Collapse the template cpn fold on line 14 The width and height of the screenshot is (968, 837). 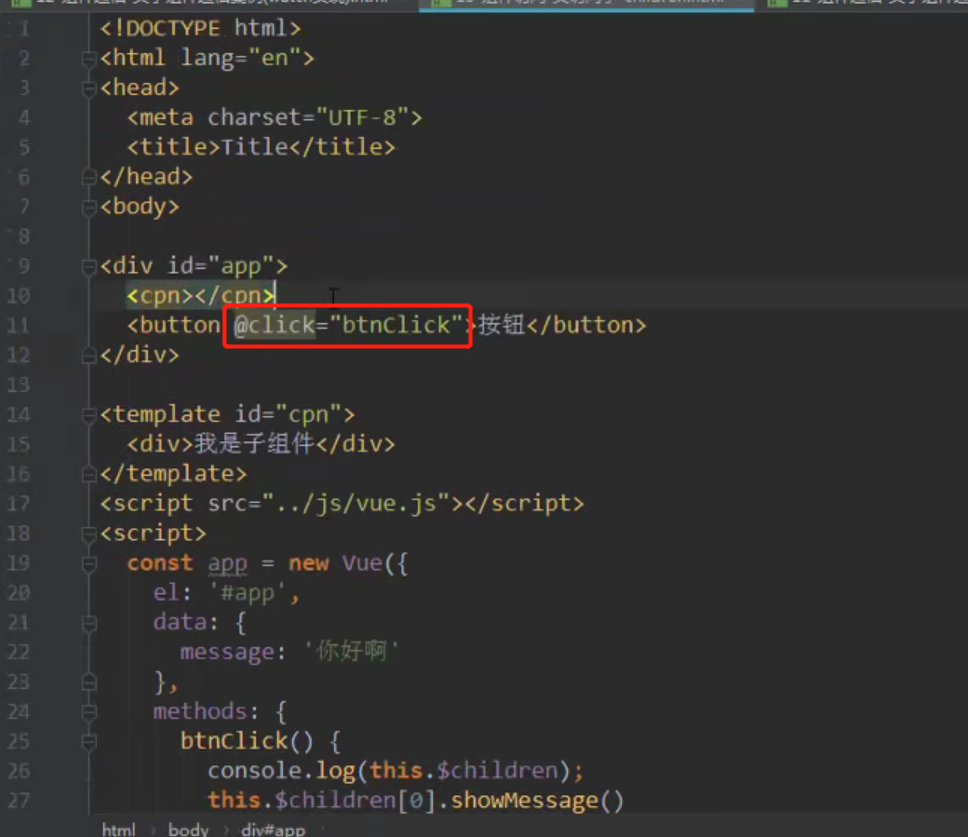pos(88,415)
